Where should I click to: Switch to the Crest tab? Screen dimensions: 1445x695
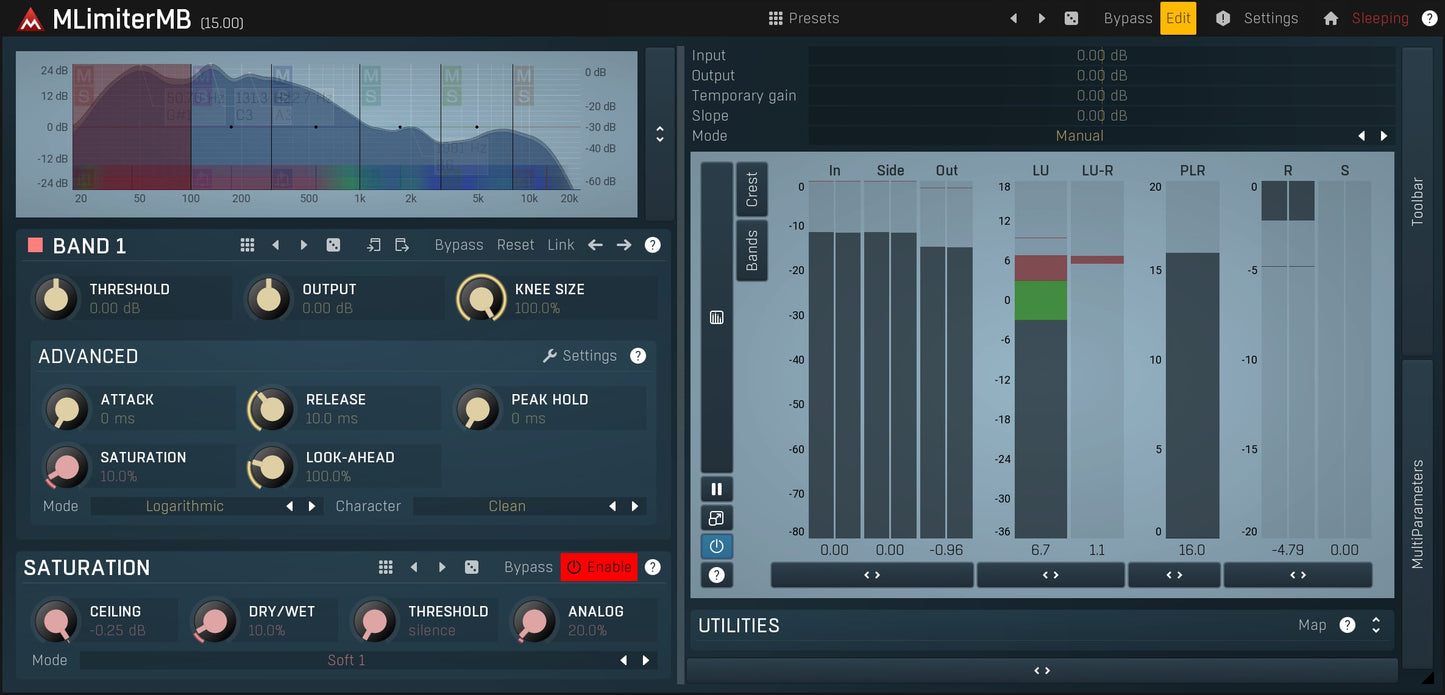[x=752, y=189]
